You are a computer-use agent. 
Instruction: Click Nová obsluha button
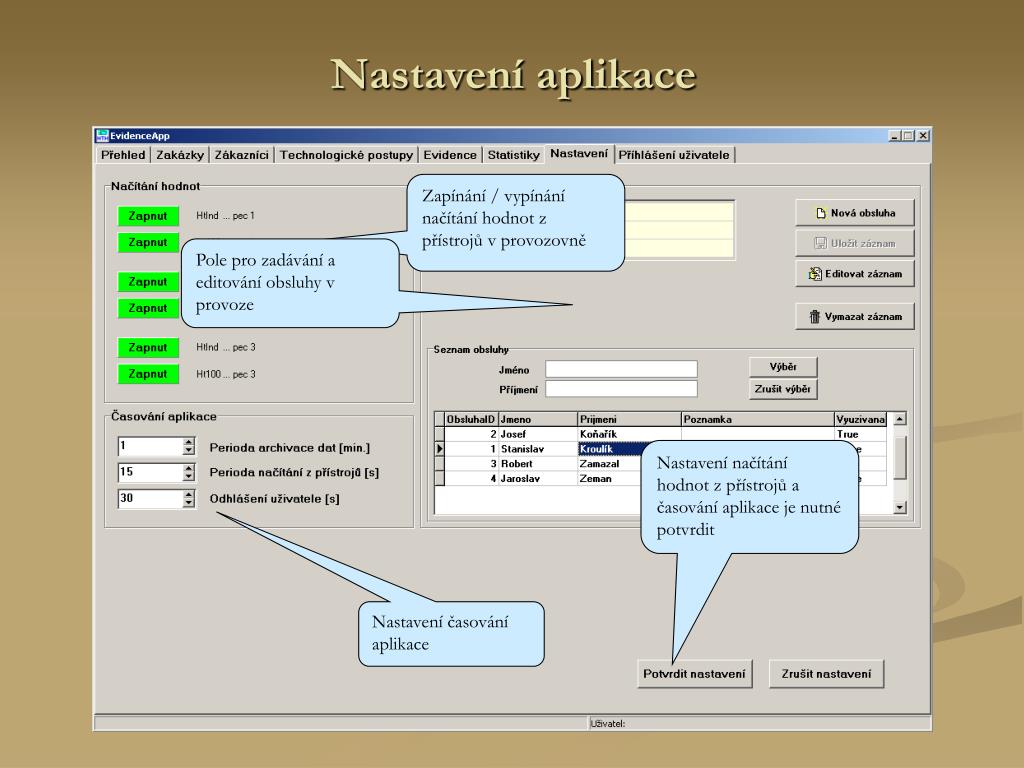[855, 213]
